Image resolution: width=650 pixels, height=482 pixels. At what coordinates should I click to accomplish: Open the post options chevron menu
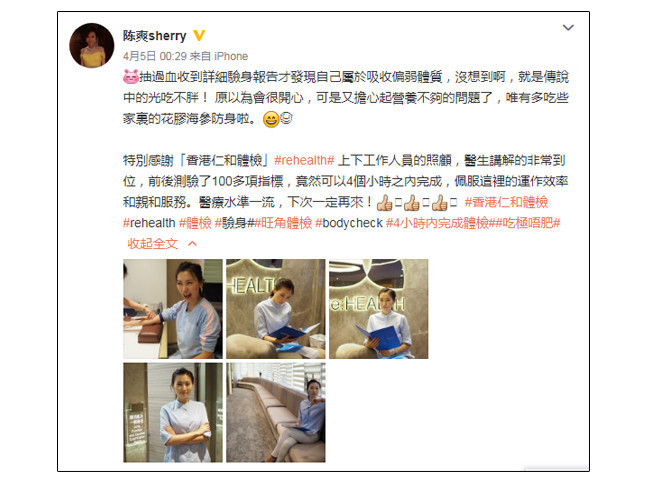[568, 28]
